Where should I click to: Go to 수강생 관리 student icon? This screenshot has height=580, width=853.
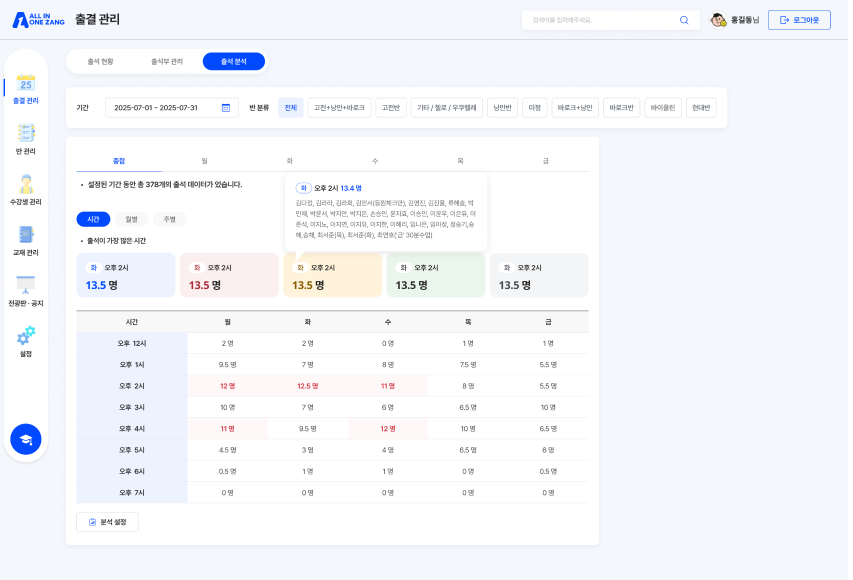coord(26,184)
